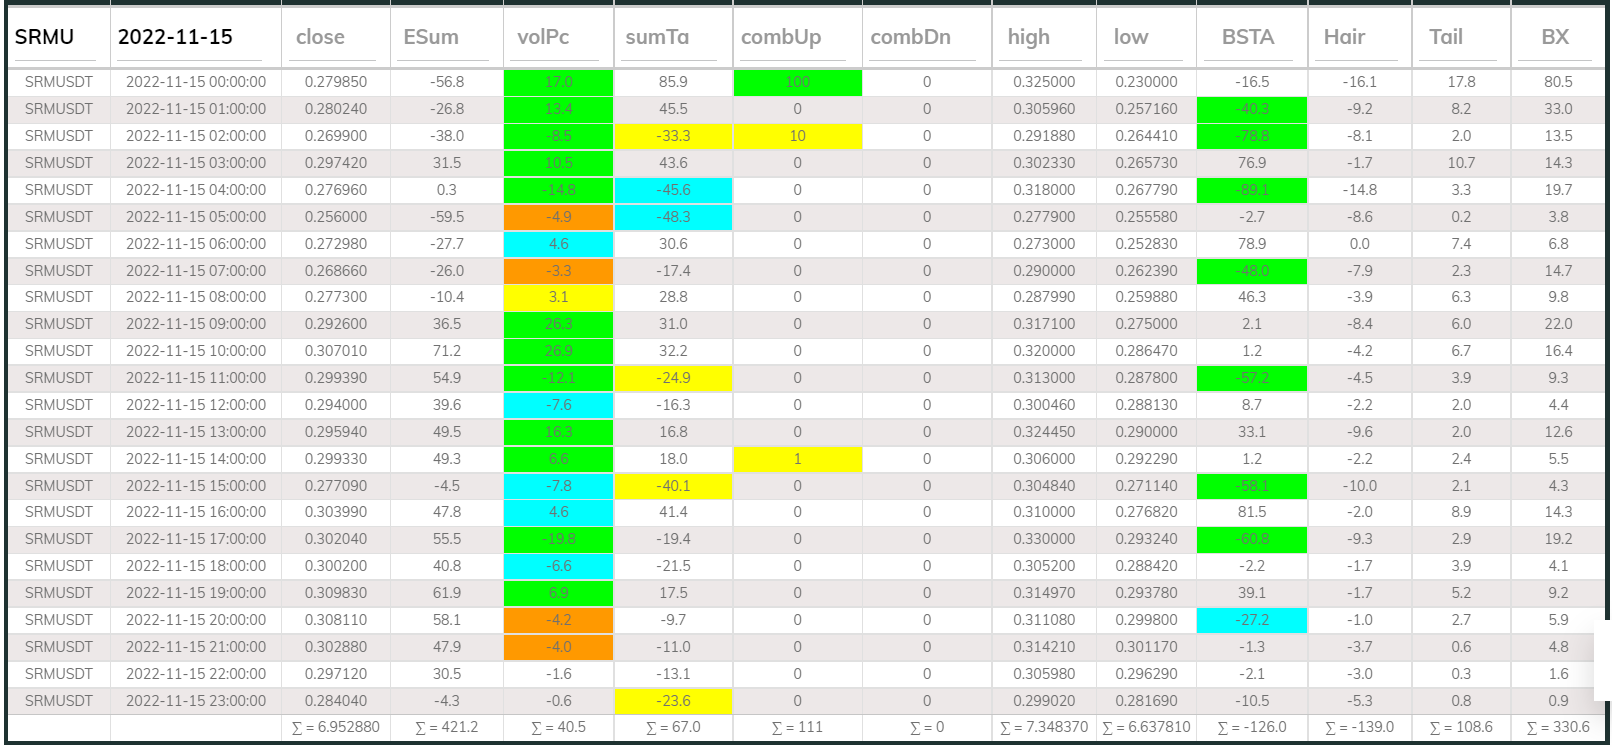Click the Hair column header
The height and width of the screenshot is (747, 1612).
point(1344,37)
